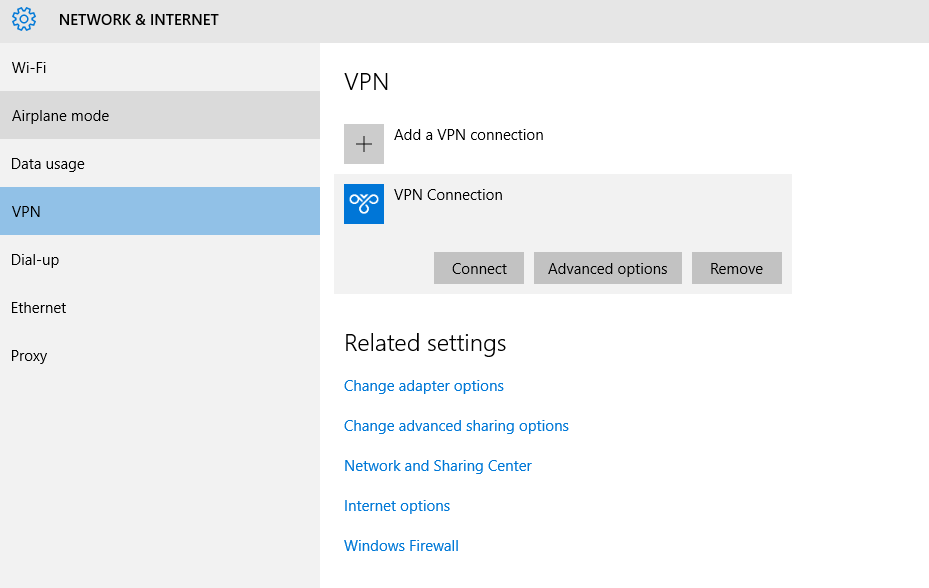This screenshot has width=929, height=588.
Task: Click the NETWORK & INTERNET header title
Action: (x=139, y=20)
